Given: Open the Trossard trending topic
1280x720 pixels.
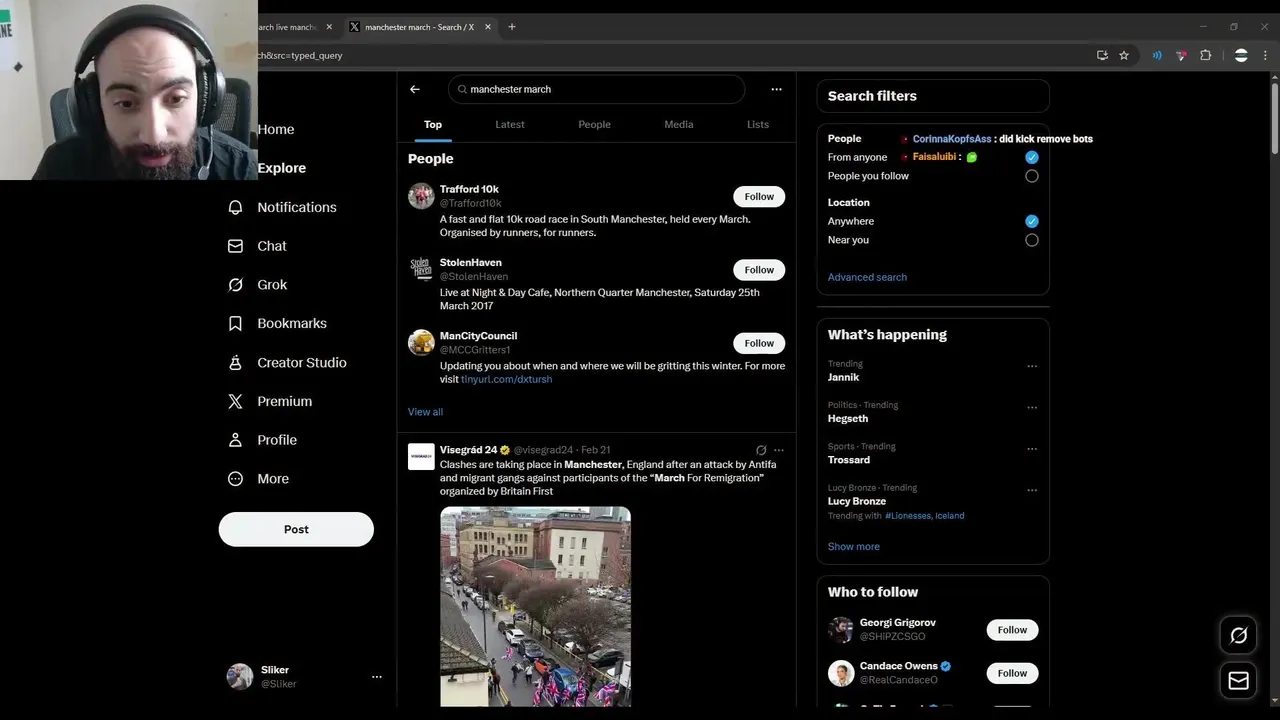Looking at the screenshot, I should click(849, 460).
